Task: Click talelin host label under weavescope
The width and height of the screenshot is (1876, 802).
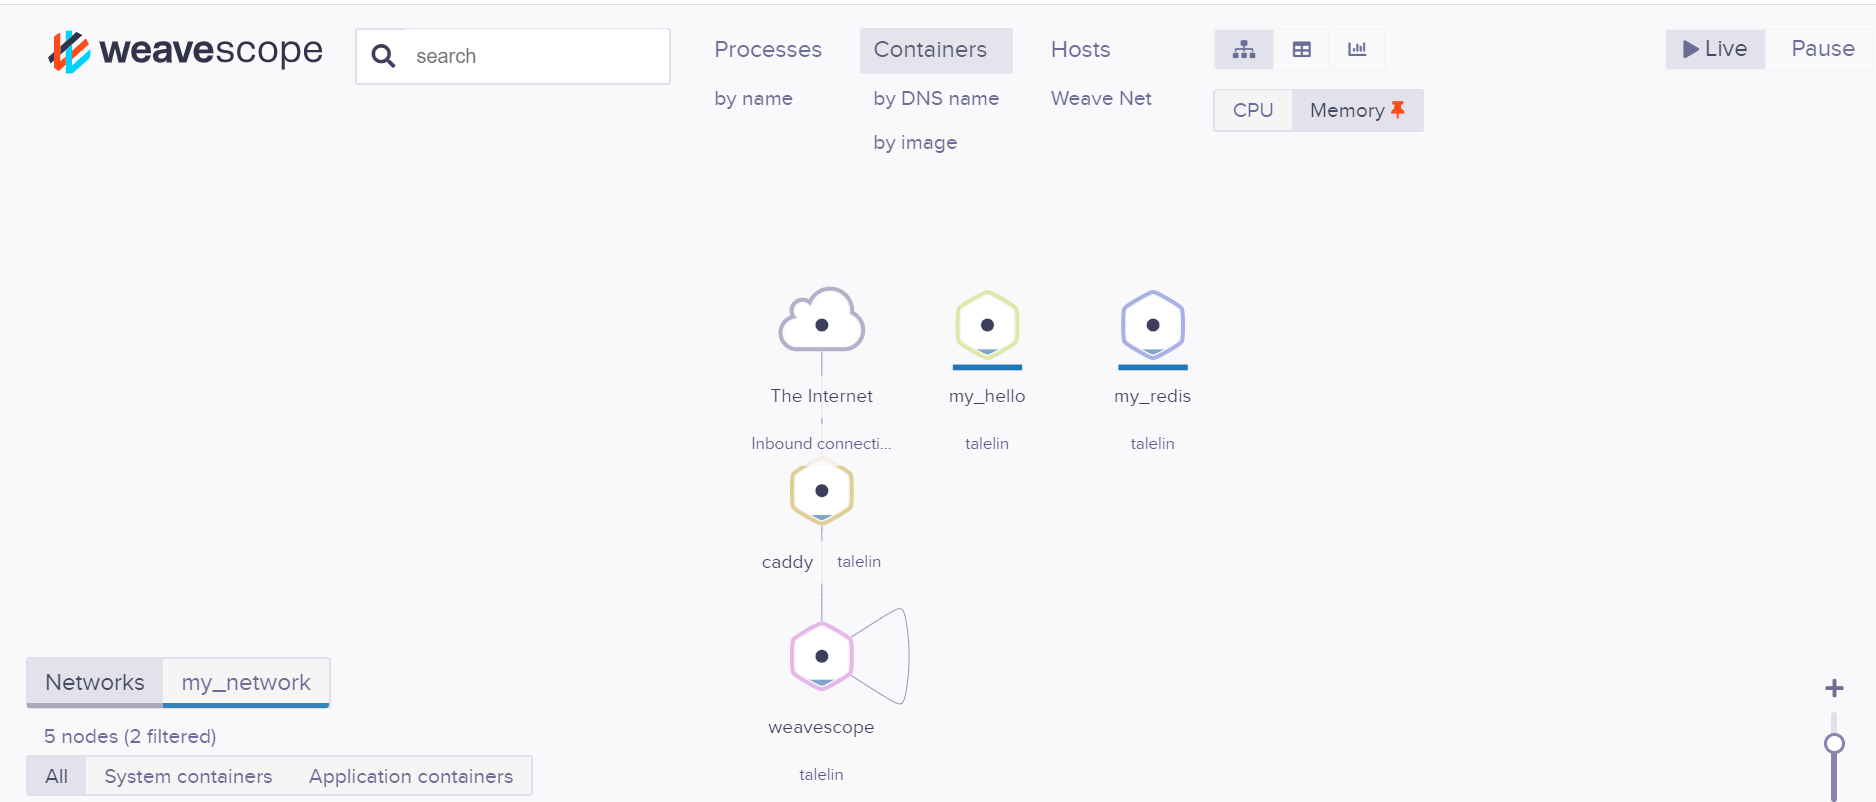Action: click(x=821, y=774)
